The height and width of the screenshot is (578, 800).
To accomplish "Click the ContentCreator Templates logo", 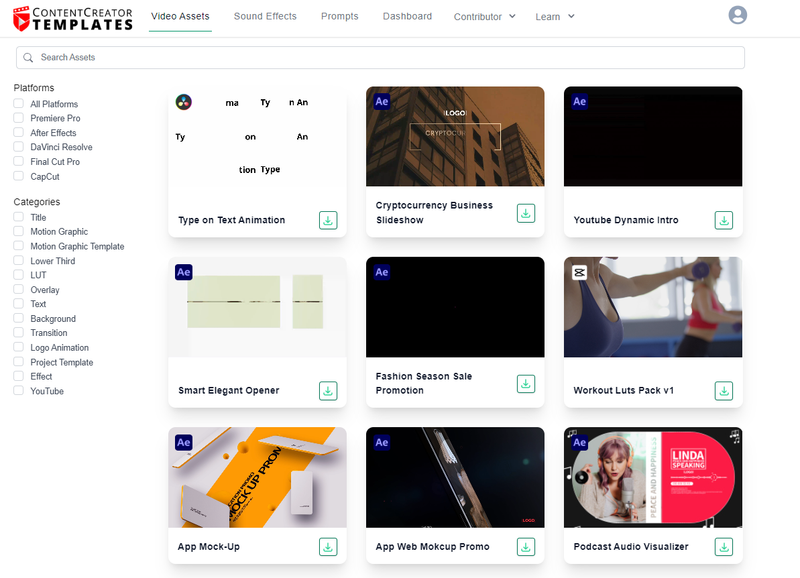I will (x=70, y=17).
